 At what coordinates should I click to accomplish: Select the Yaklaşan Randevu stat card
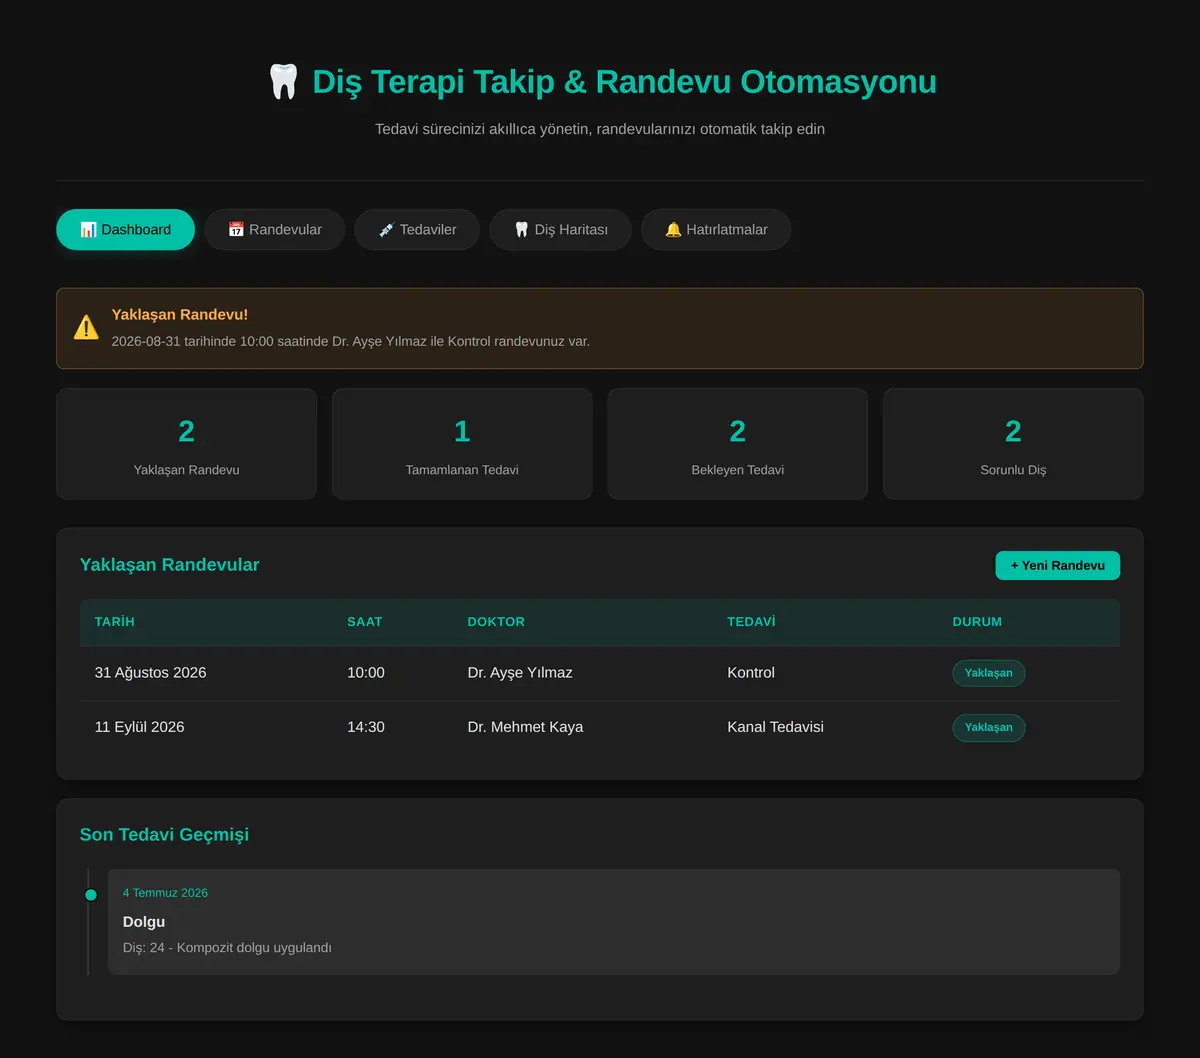(x=186, y=444)
